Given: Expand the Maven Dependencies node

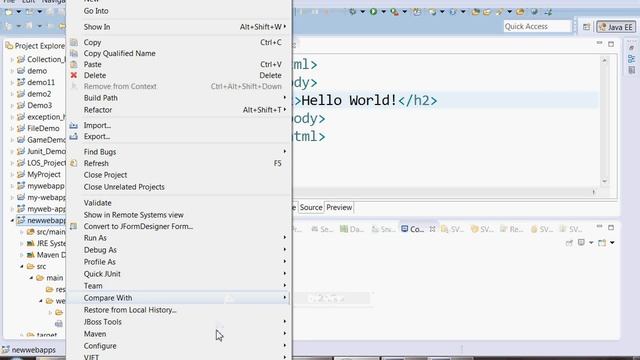Looking at the screenshot, I should tap(22, 255).
